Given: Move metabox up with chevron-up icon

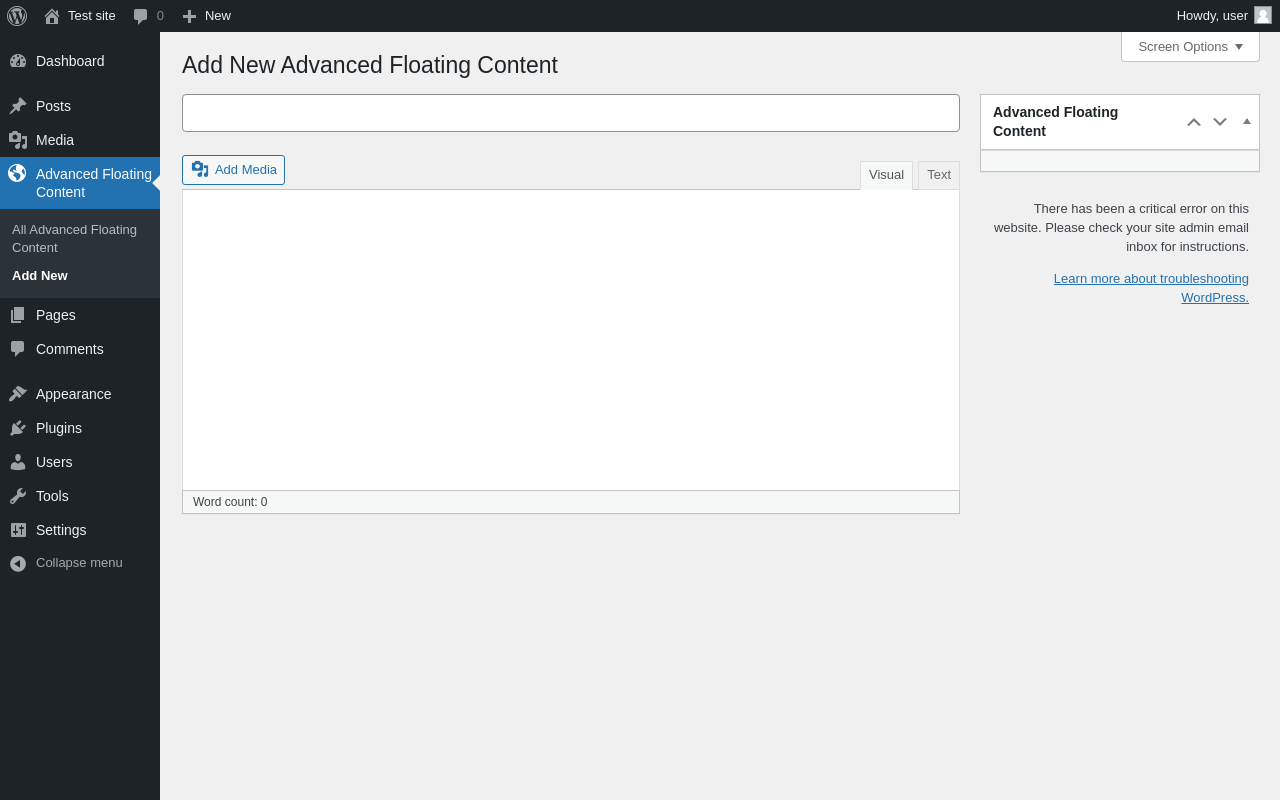Looking at the screenshot, I should point(1194,122).
